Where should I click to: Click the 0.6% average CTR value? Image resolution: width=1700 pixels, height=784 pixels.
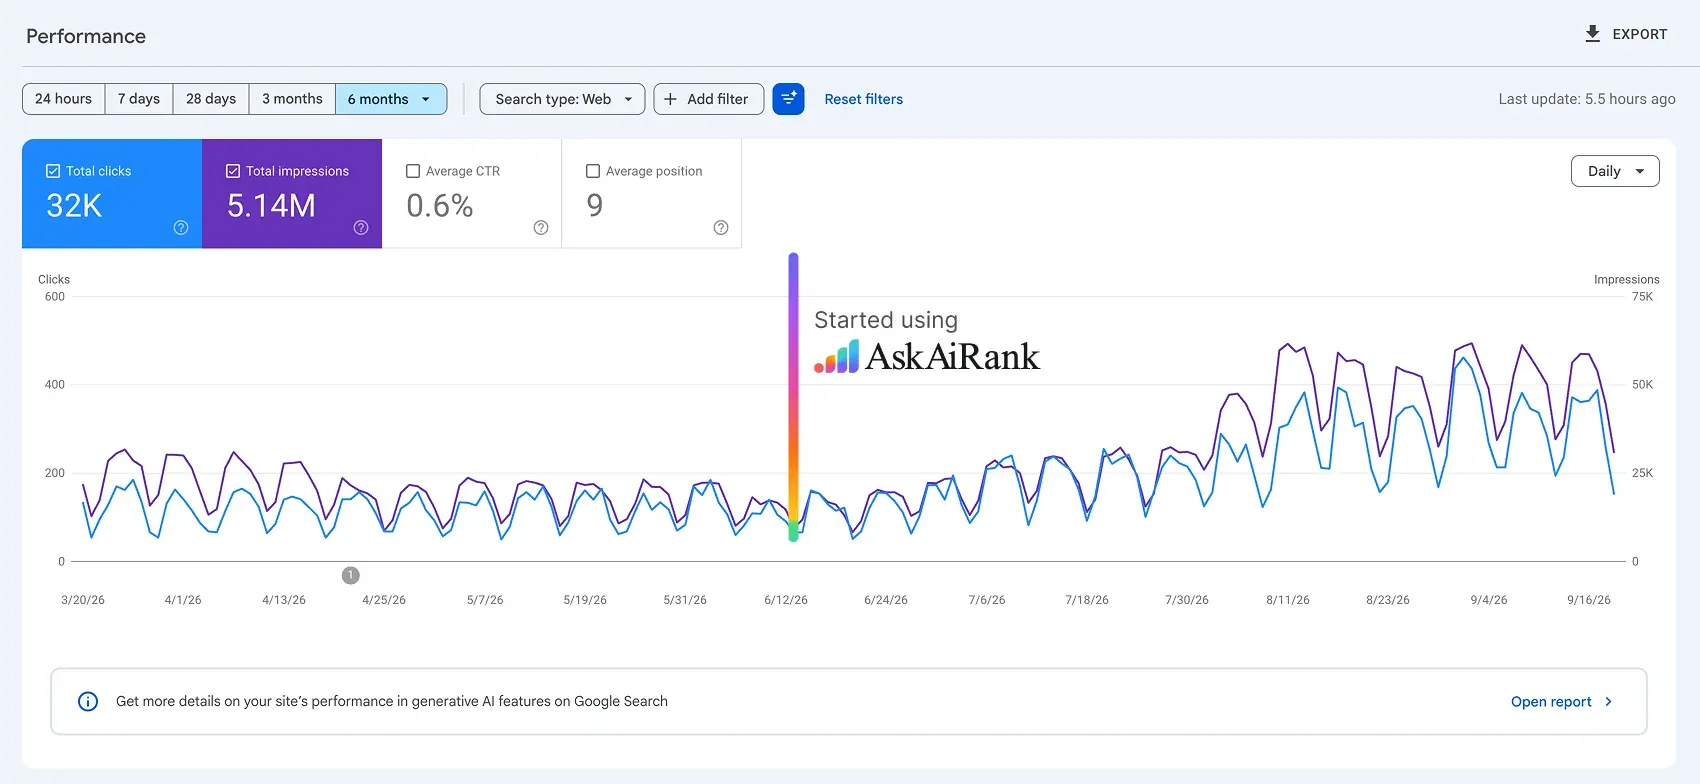click(440, 205)
